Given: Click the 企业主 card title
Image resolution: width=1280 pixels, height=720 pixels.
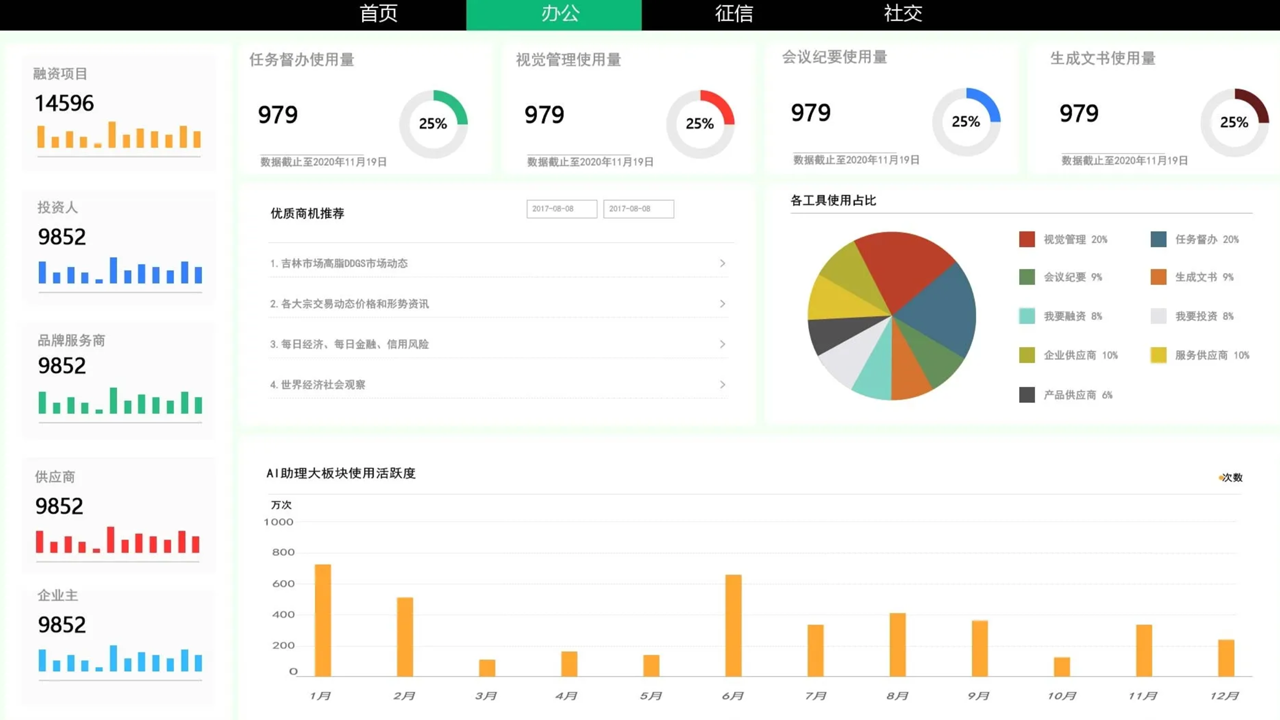Looking at the screenshot, I should tap(57, 595).
